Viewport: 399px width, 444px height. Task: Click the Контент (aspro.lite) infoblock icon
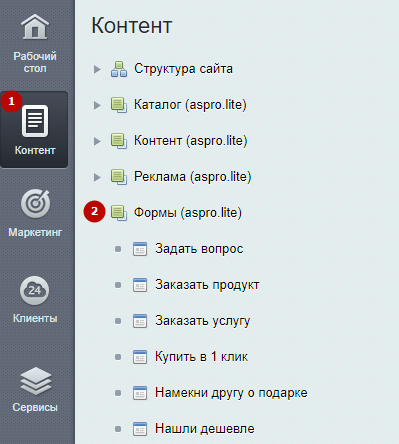pyautogui.click(x=119, y=141)
